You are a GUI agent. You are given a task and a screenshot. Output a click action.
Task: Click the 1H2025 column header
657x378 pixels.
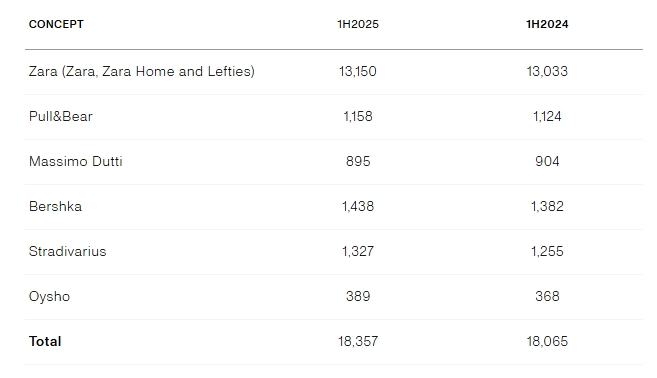pos(358,24)
